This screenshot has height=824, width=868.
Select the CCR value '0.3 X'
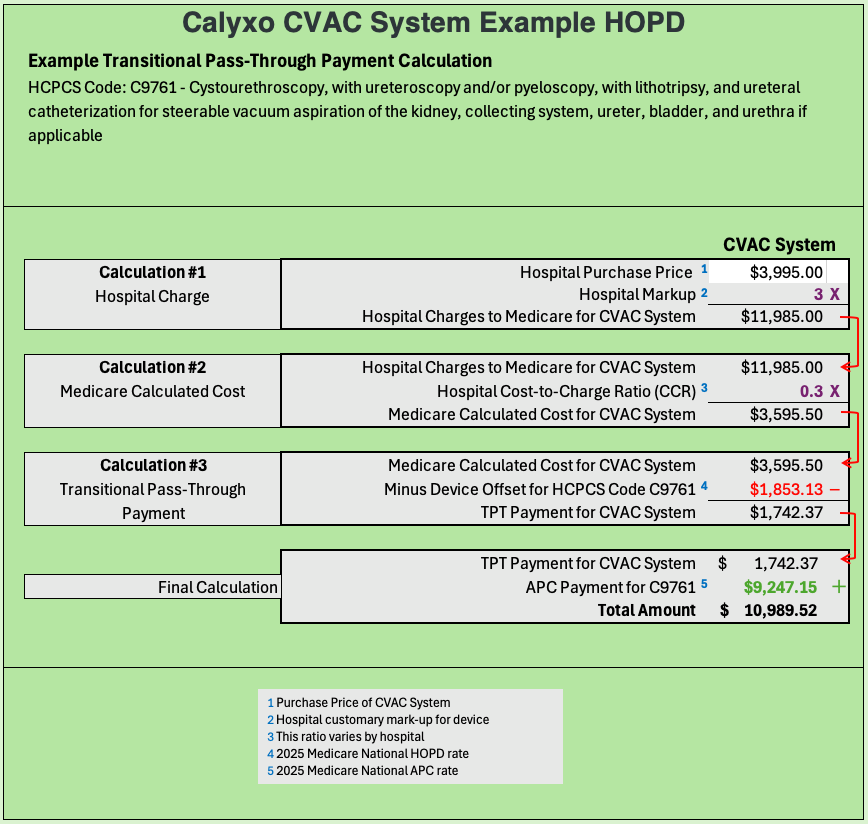point(820,392)
